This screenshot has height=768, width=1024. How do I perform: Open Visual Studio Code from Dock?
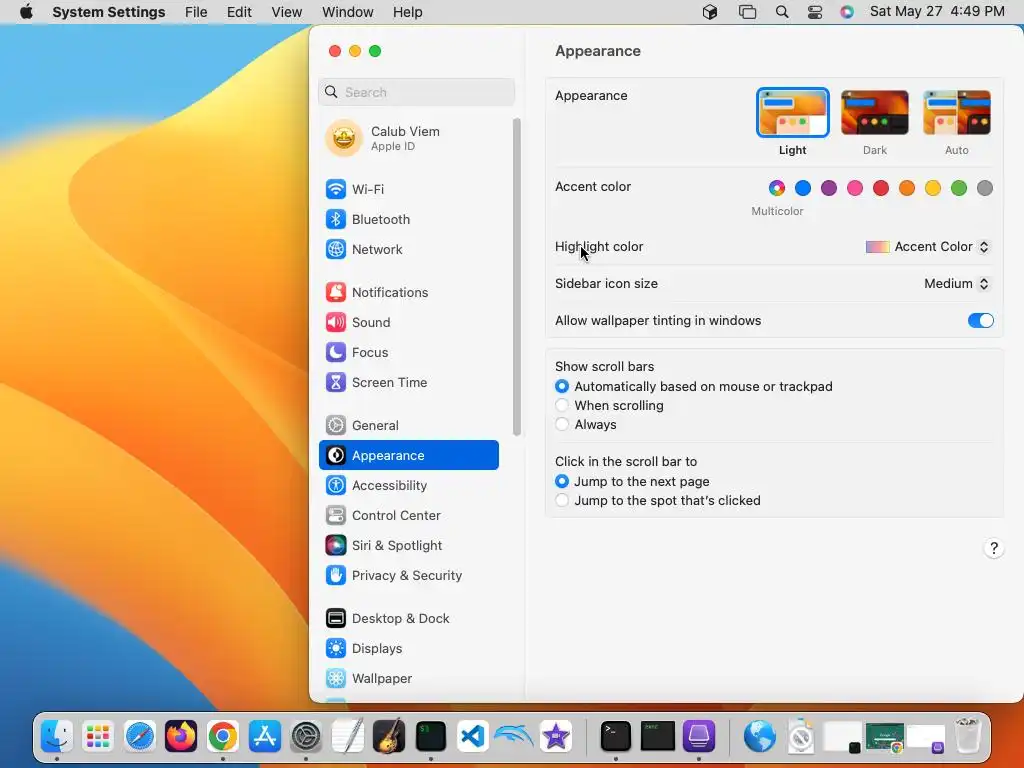pyautogui.click(x=472, y=737)
